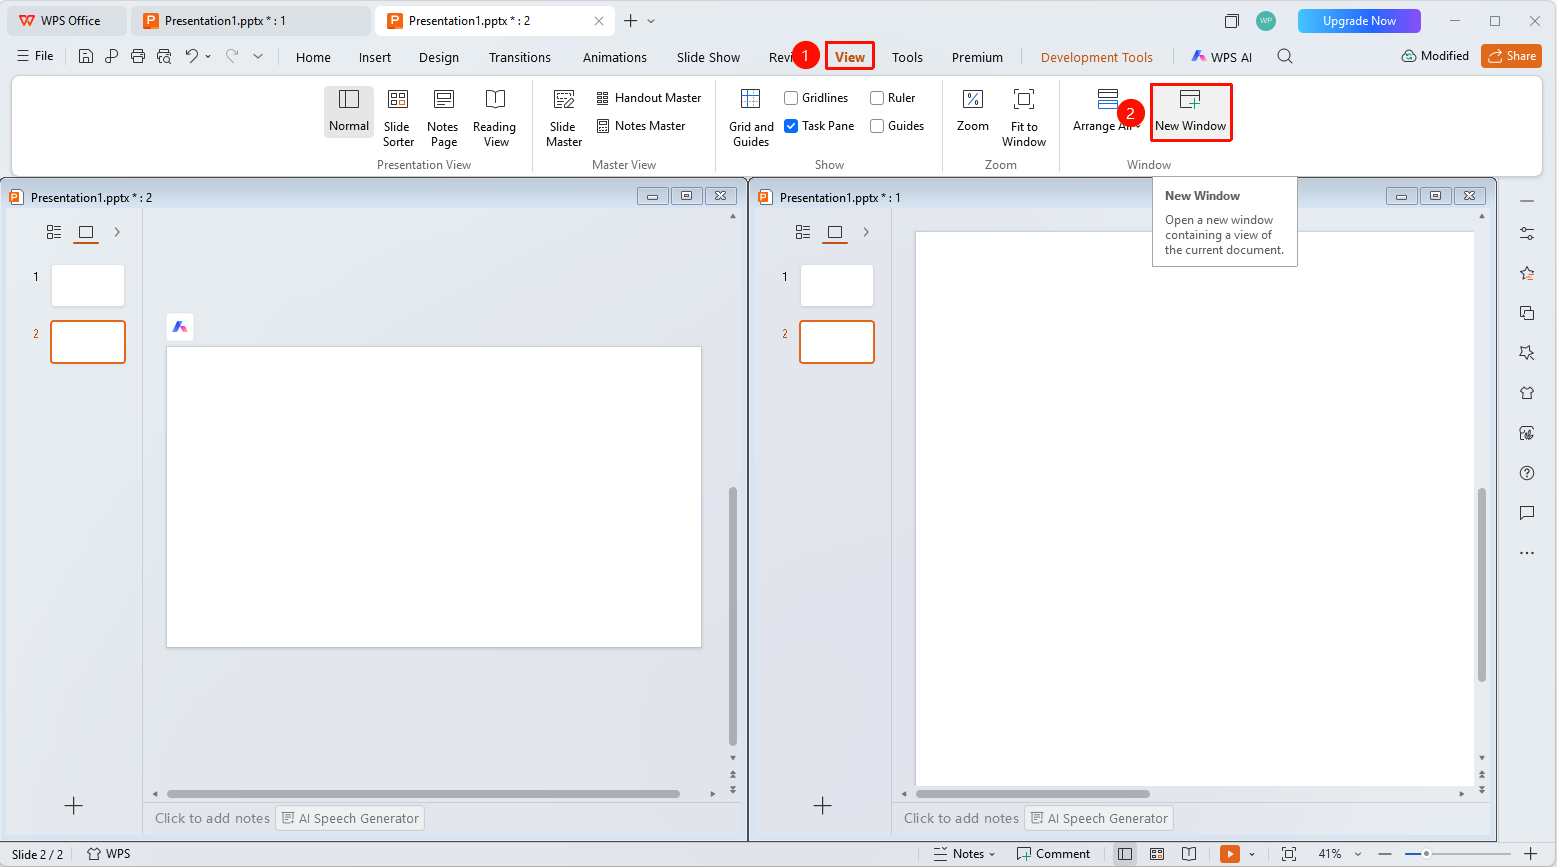Click the Share button

[x=1512, y=56]
